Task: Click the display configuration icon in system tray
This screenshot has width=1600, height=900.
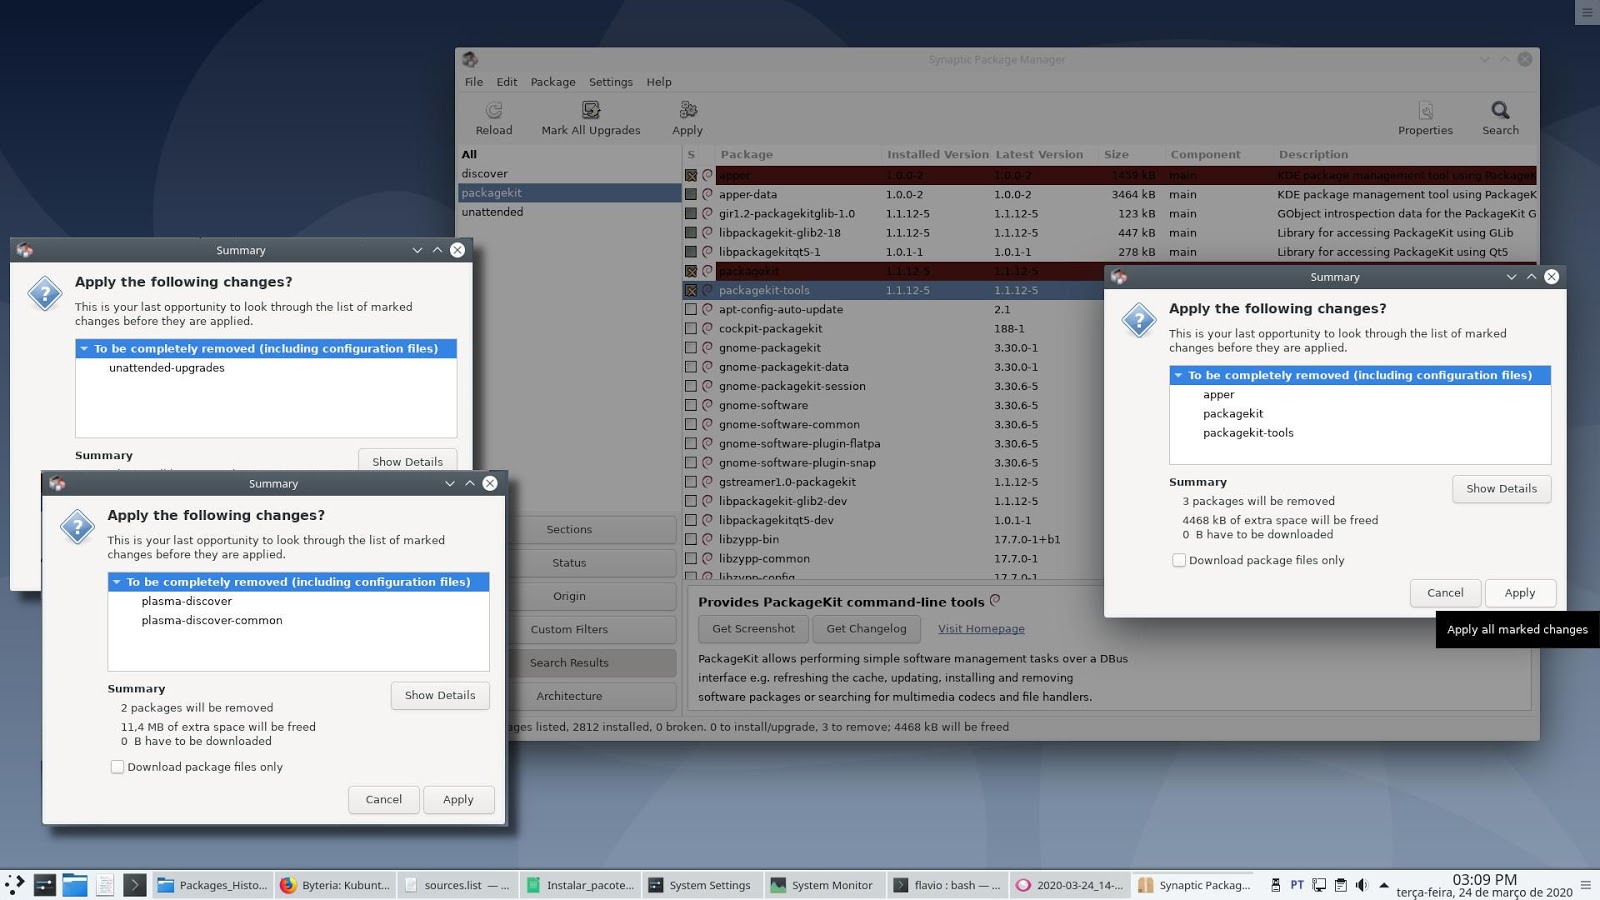Action: point(1319,885)
